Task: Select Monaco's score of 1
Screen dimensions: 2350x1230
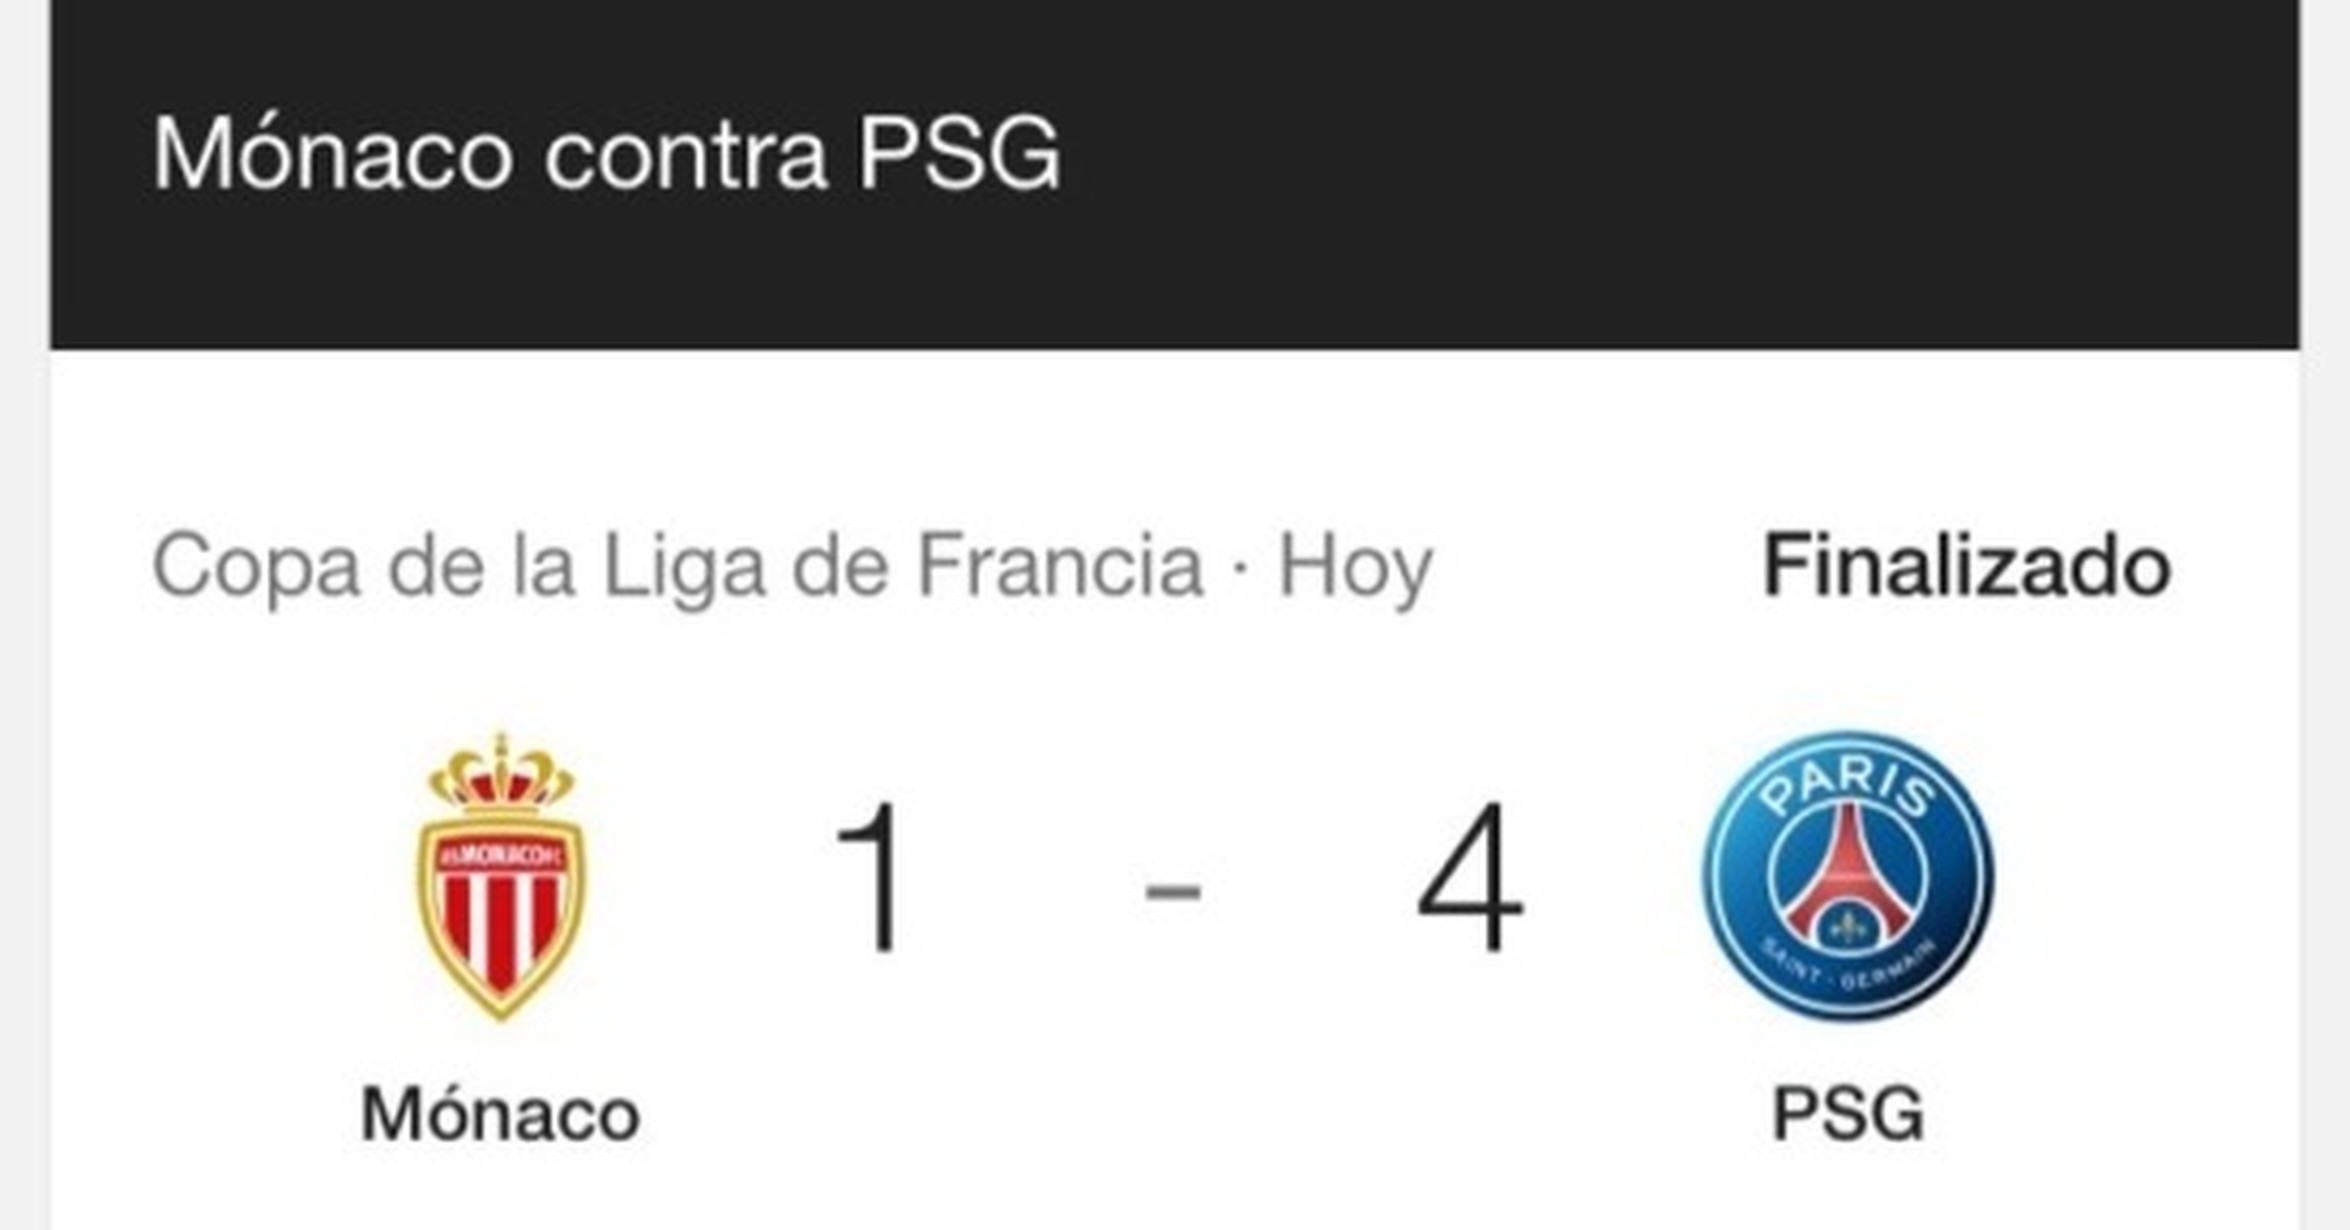Action: [871, 878]
